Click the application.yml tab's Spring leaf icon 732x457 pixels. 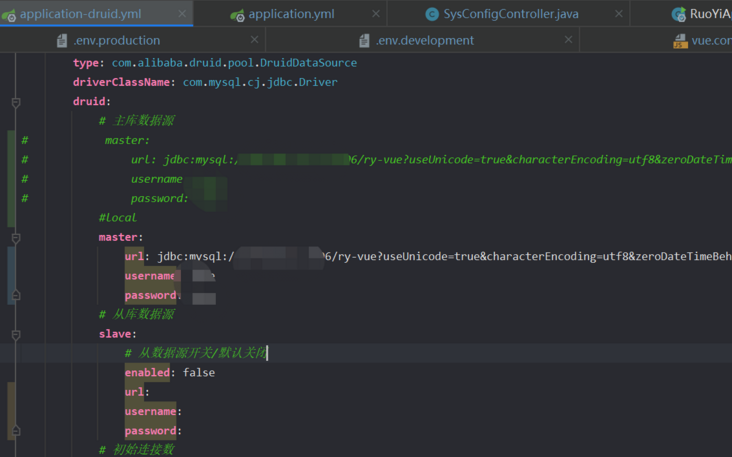(x=237, y=14)
